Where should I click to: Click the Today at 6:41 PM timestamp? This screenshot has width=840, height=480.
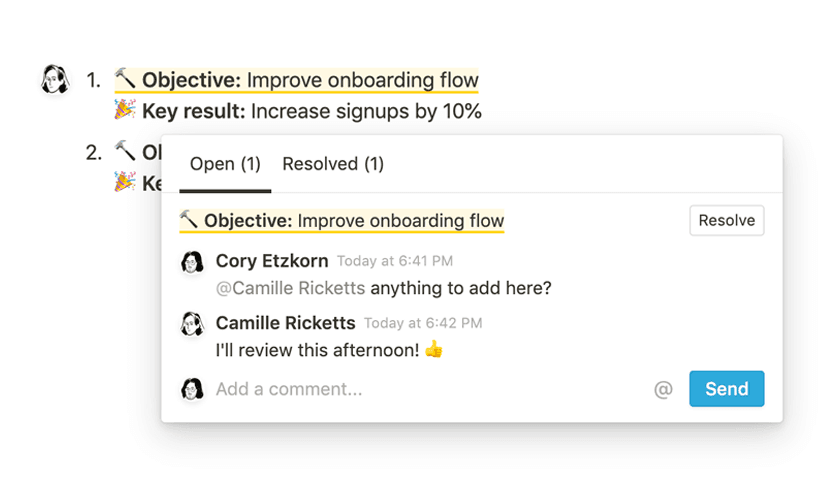tap(395, 262)
